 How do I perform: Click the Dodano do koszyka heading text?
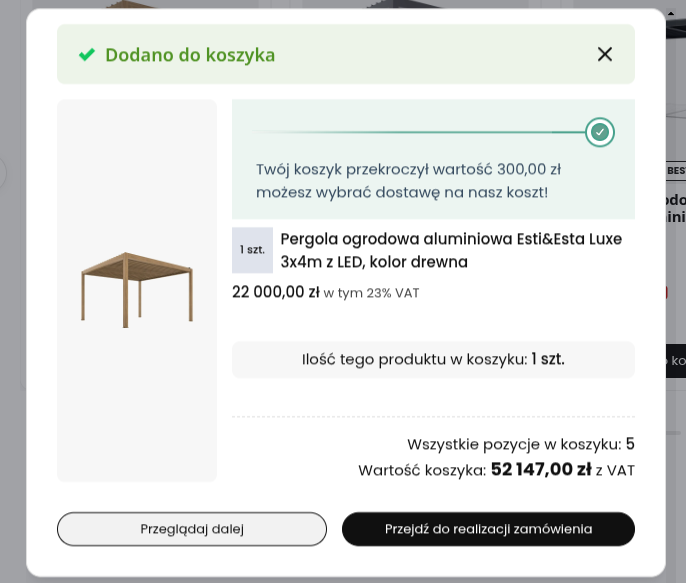(190, 55)
